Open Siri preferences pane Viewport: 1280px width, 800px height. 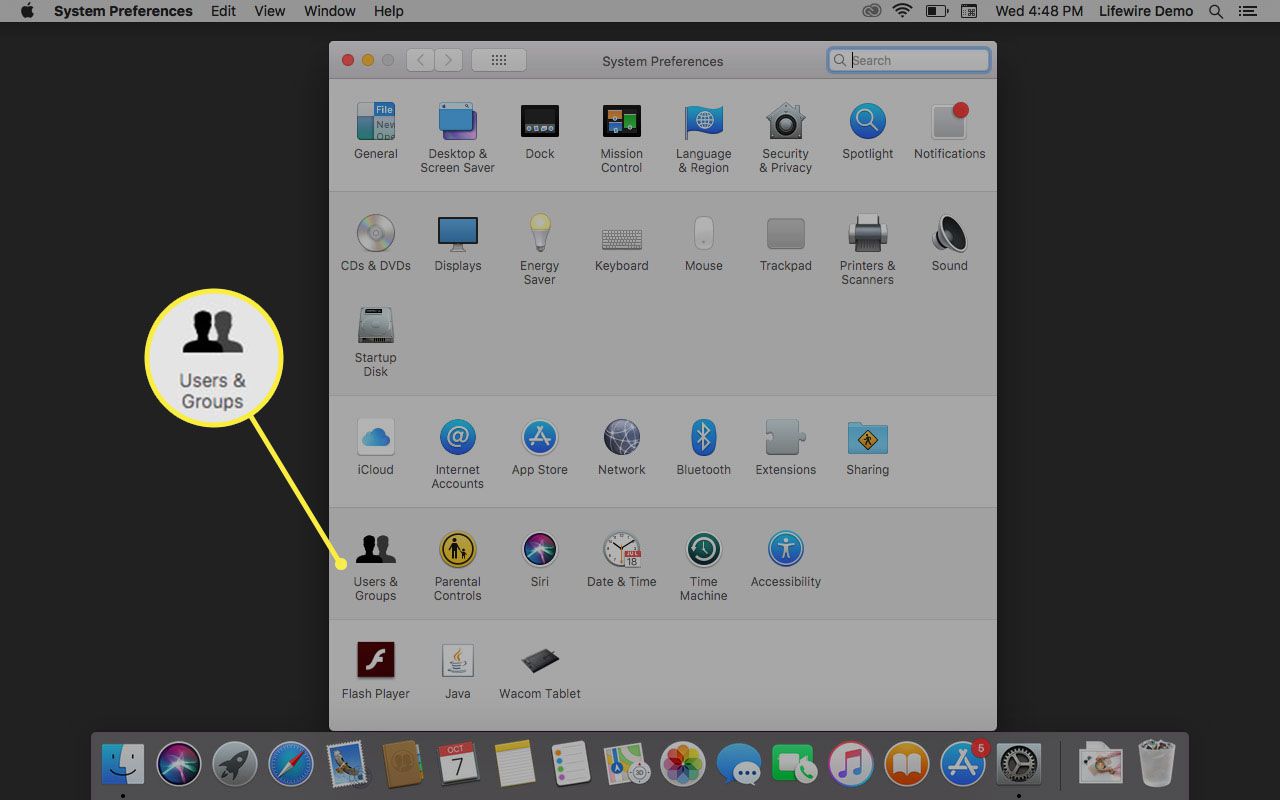pyautogui.click(x=540, y=558)
